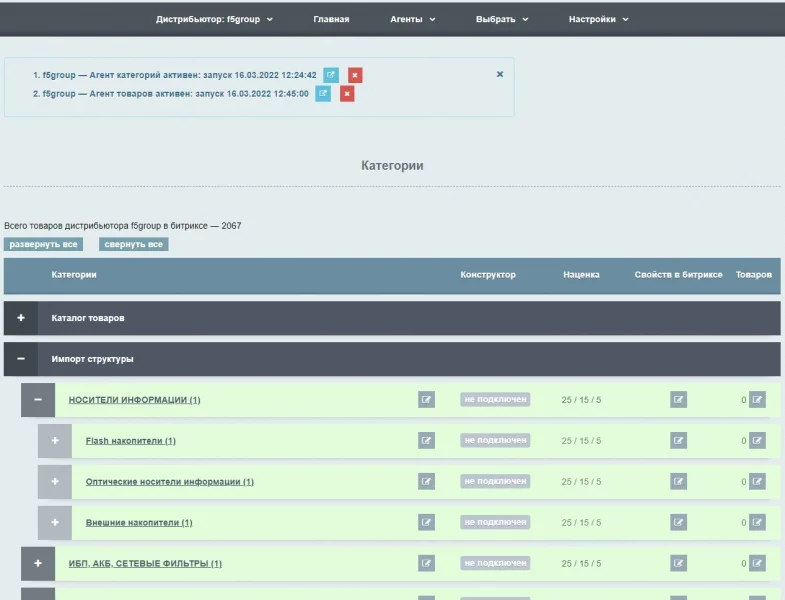785x600 pixels.
Task: Edit Bitrix properties for Flash накопители row
Action: tap(679, 441)
